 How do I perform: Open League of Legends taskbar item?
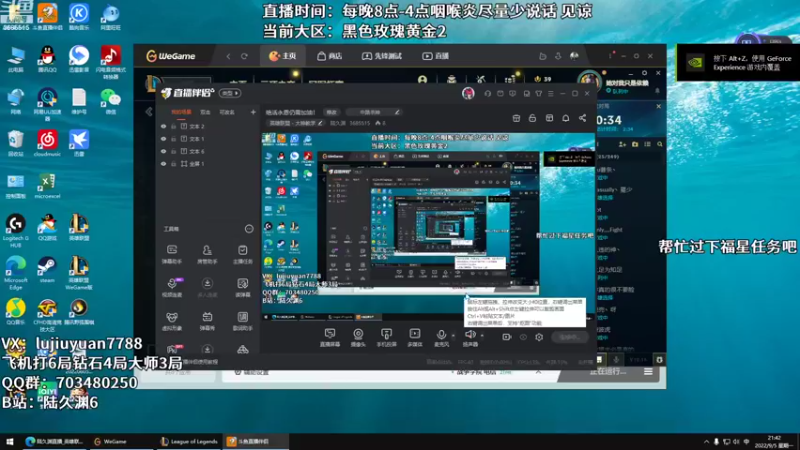[x=189, y=442]
